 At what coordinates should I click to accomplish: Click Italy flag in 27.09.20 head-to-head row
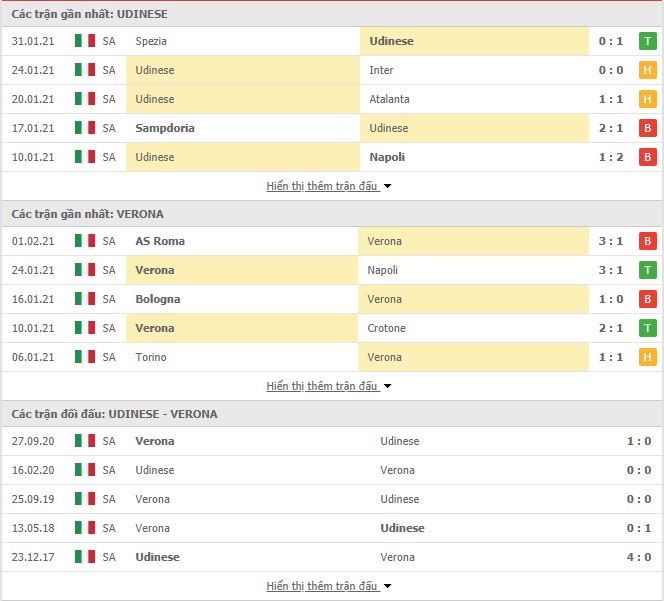pyautogui.click(x=85, y=440)
